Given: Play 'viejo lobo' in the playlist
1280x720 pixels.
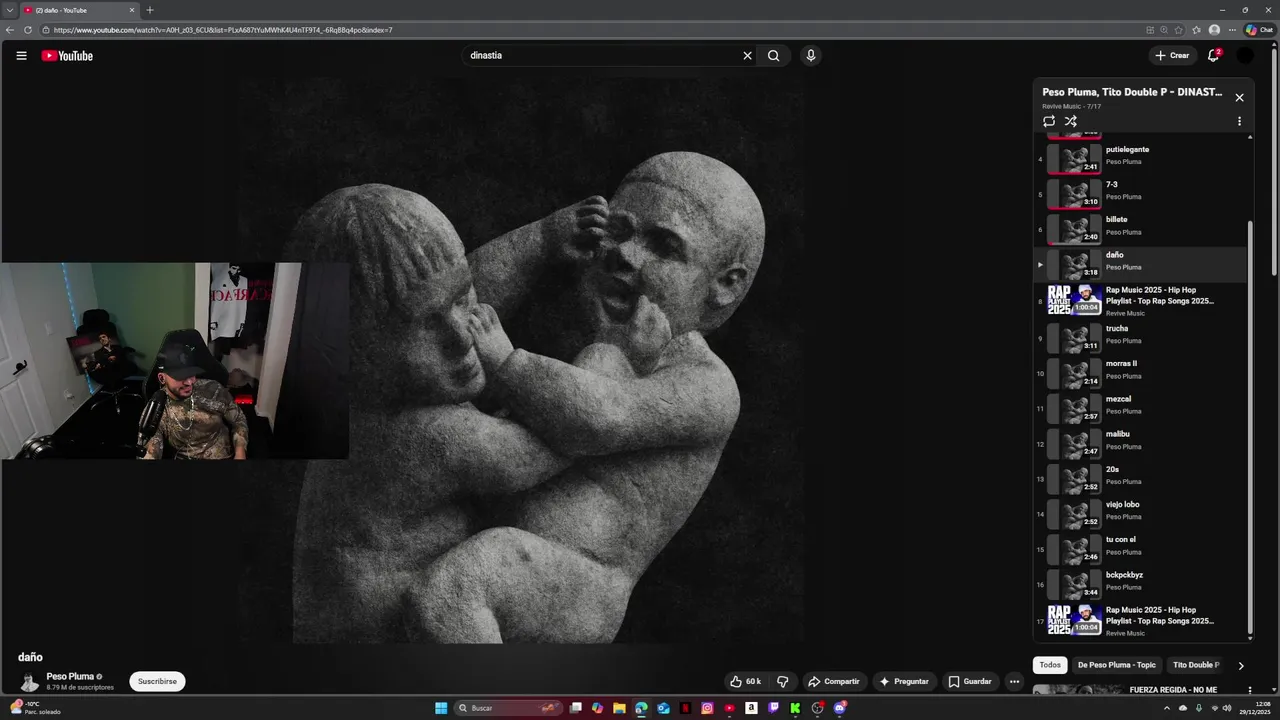Looking at the screenshot, I should (1140, 513).
